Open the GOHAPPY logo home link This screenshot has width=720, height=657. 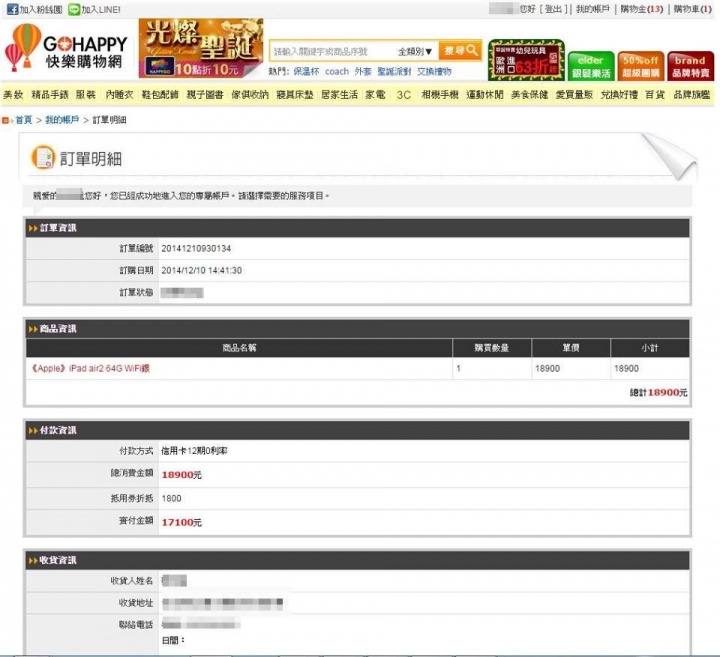coord(66,48)
